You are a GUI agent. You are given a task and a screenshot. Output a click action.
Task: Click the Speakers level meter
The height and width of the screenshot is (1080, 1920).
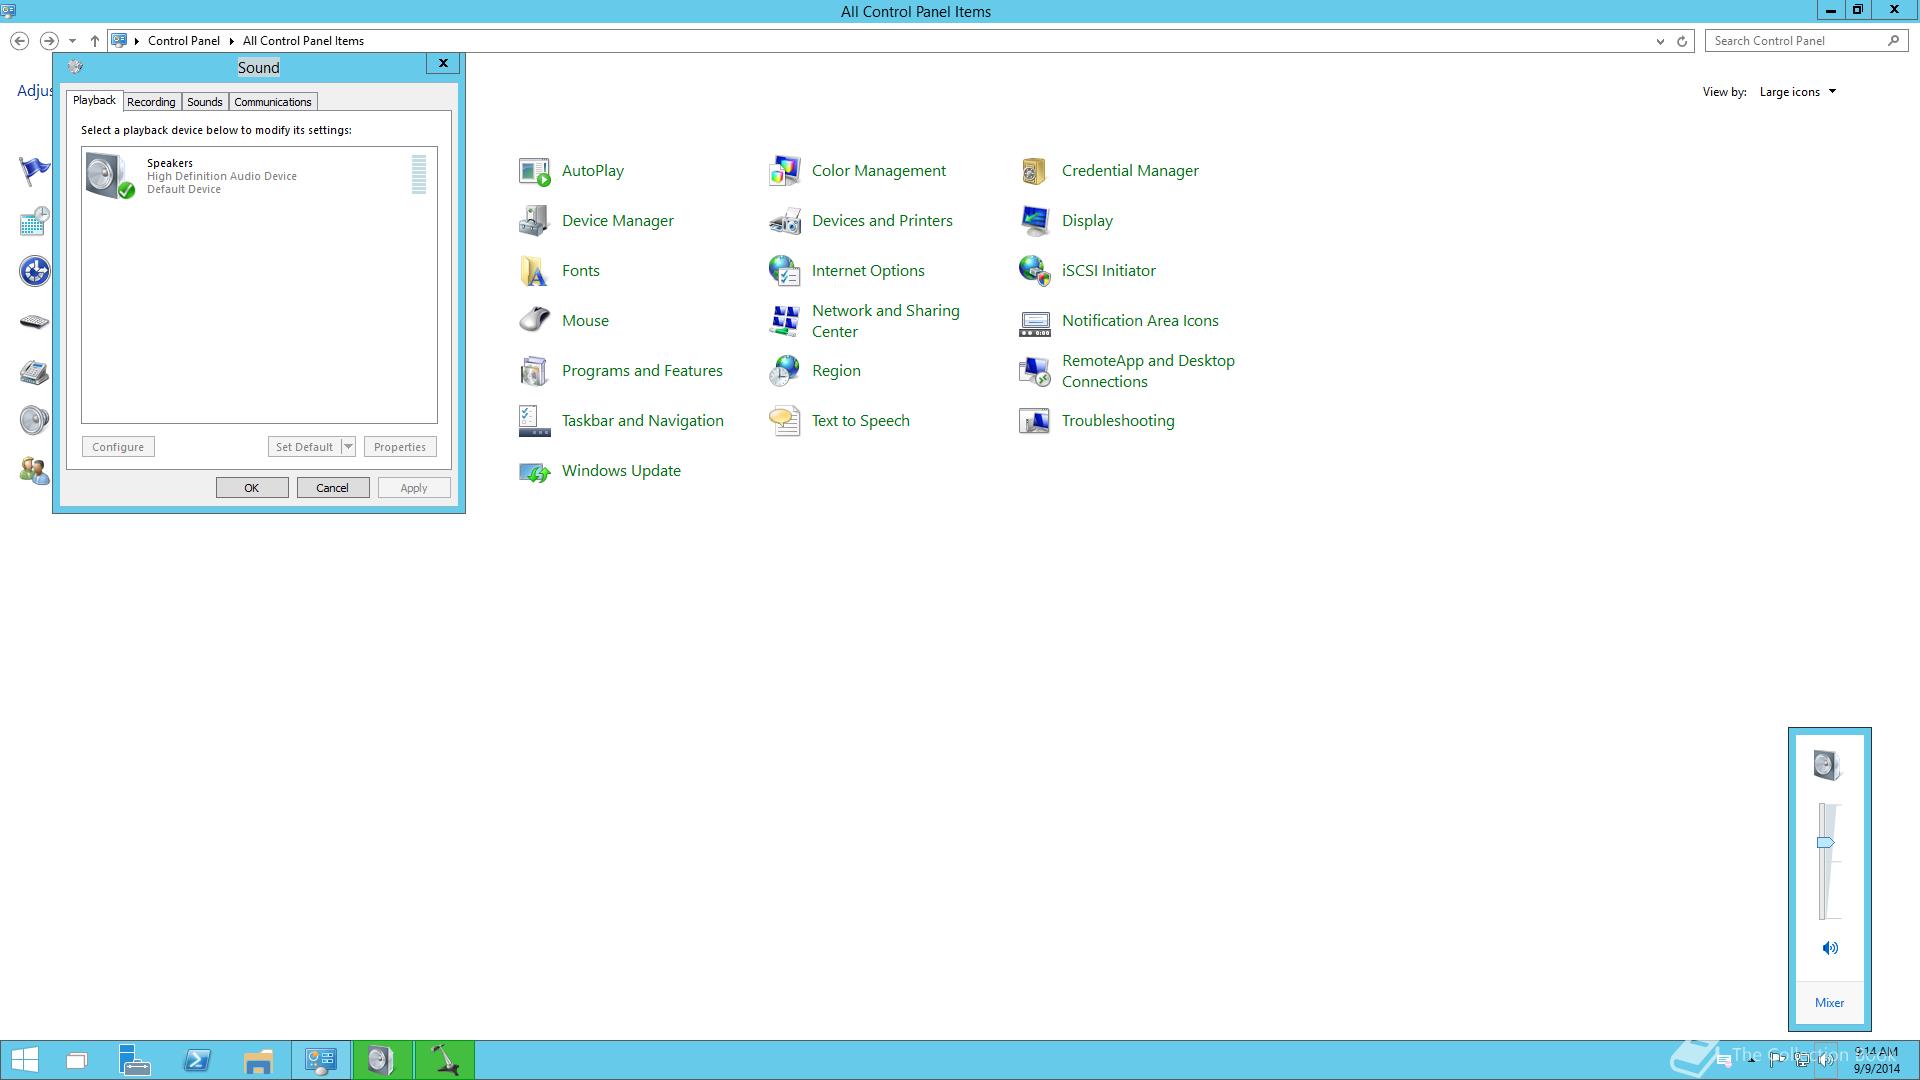coord(419,174)
